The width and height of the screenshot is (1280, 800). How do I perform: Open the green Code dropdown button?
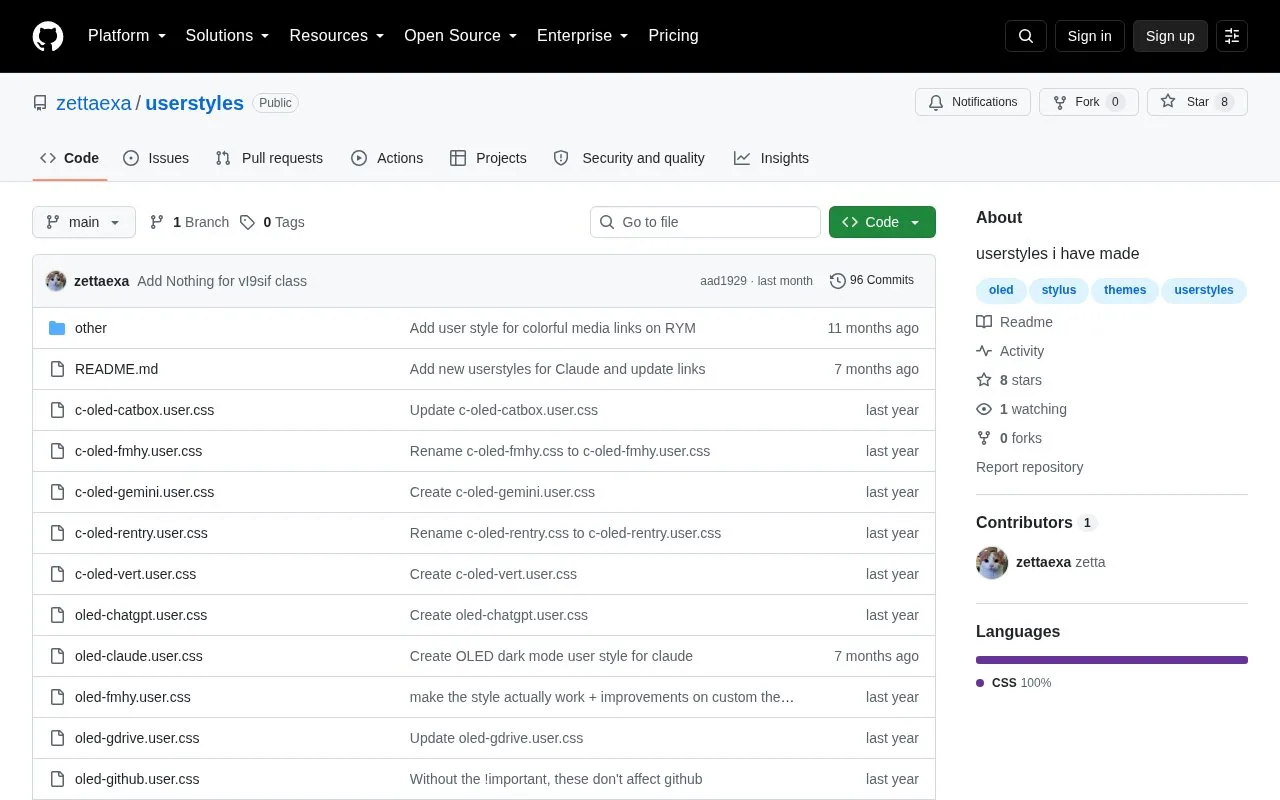pos(882,222)
